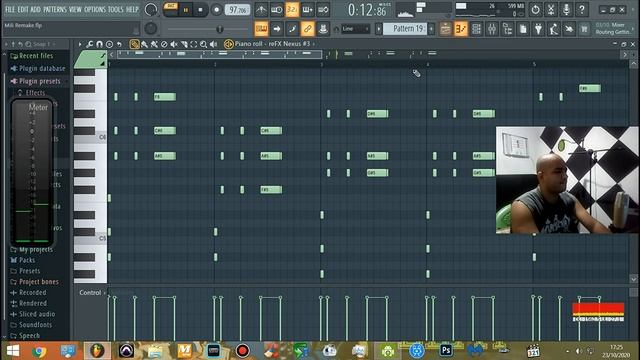This screenshot has width=640, height=360.
Task: Open the ADD menu
Action: (x=36, y=9)
